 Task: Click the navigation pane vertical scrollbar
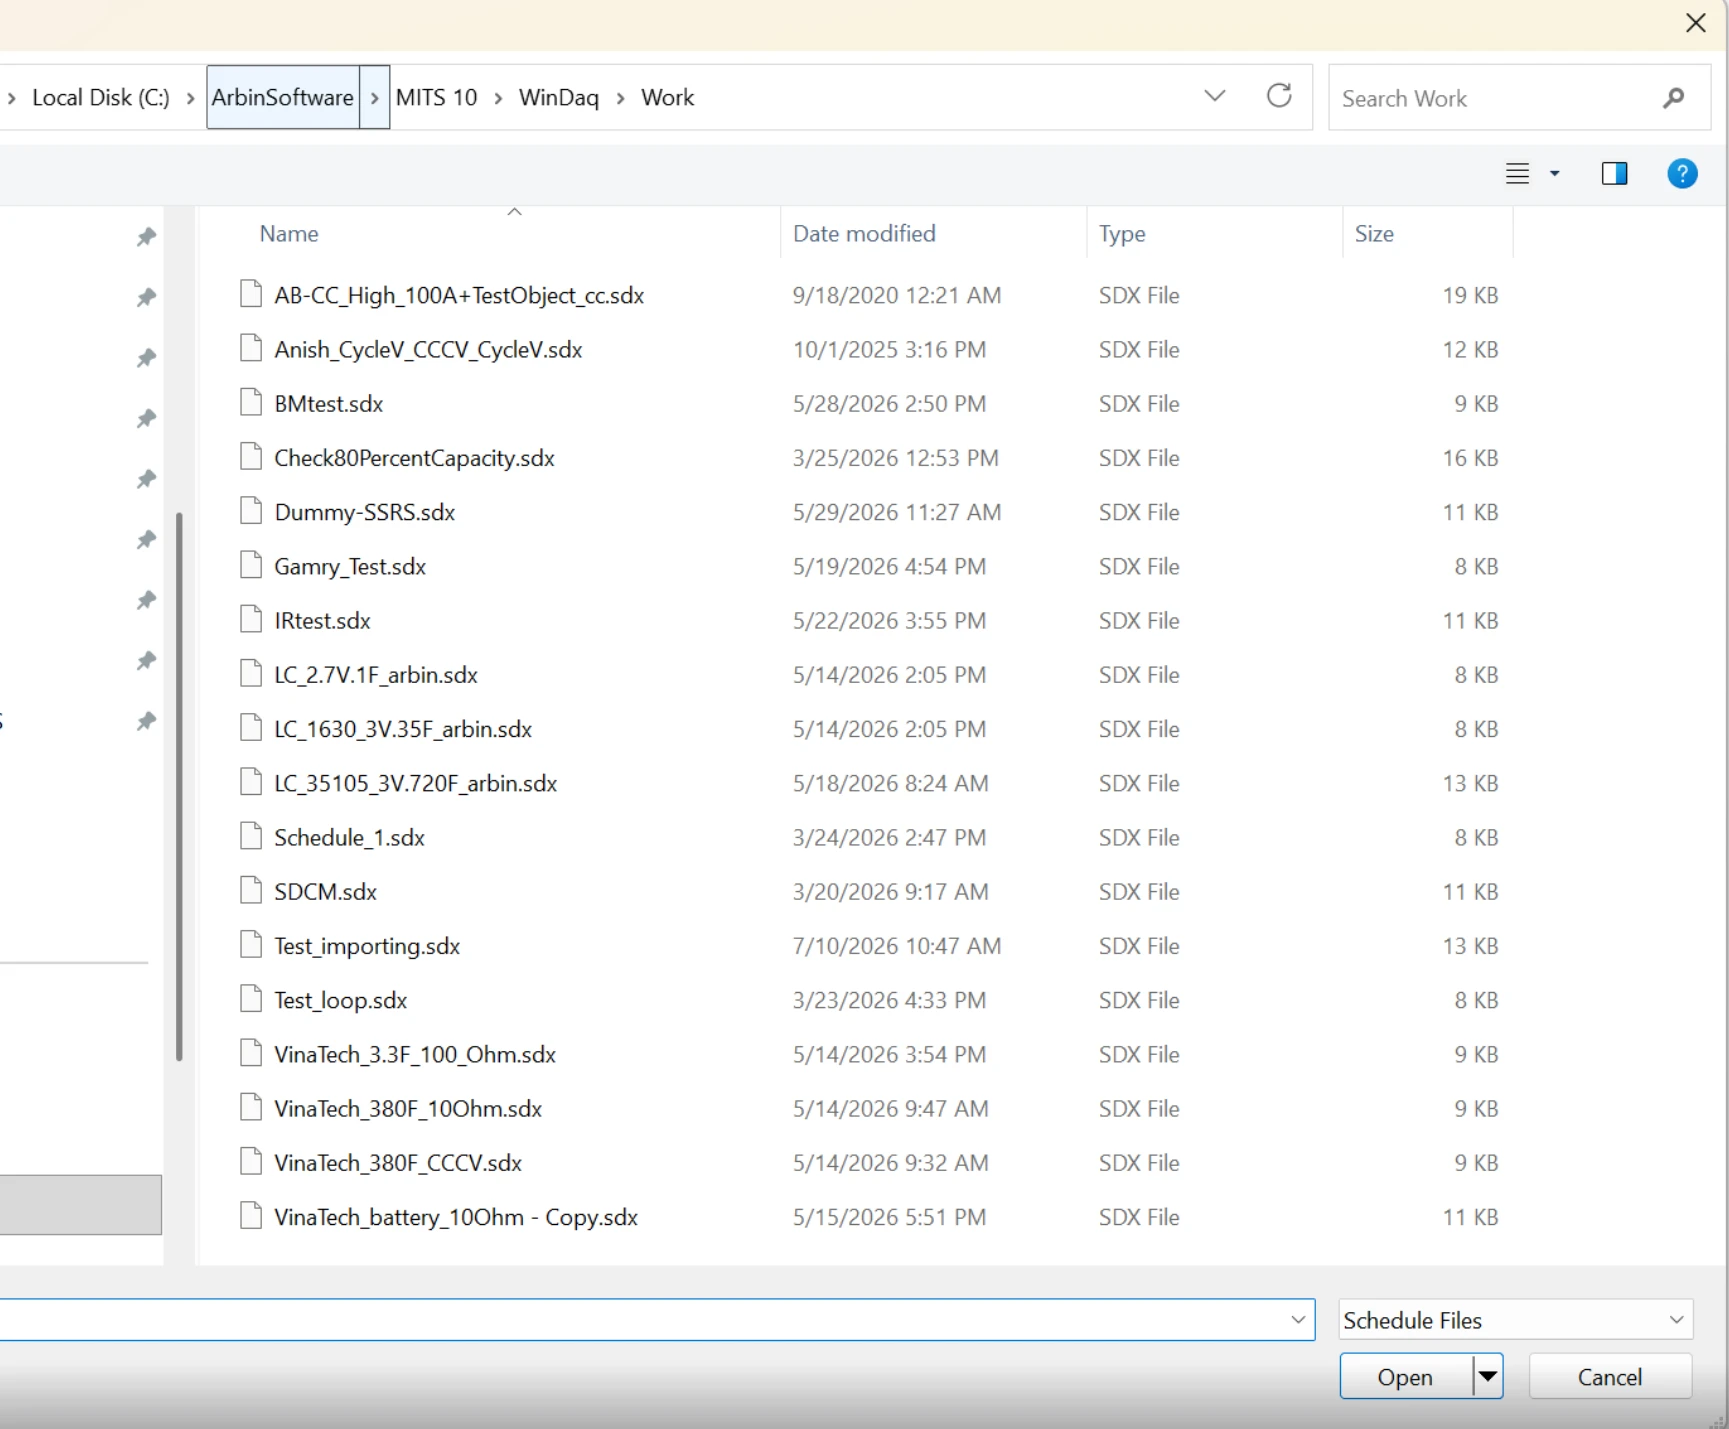point(179,786)
